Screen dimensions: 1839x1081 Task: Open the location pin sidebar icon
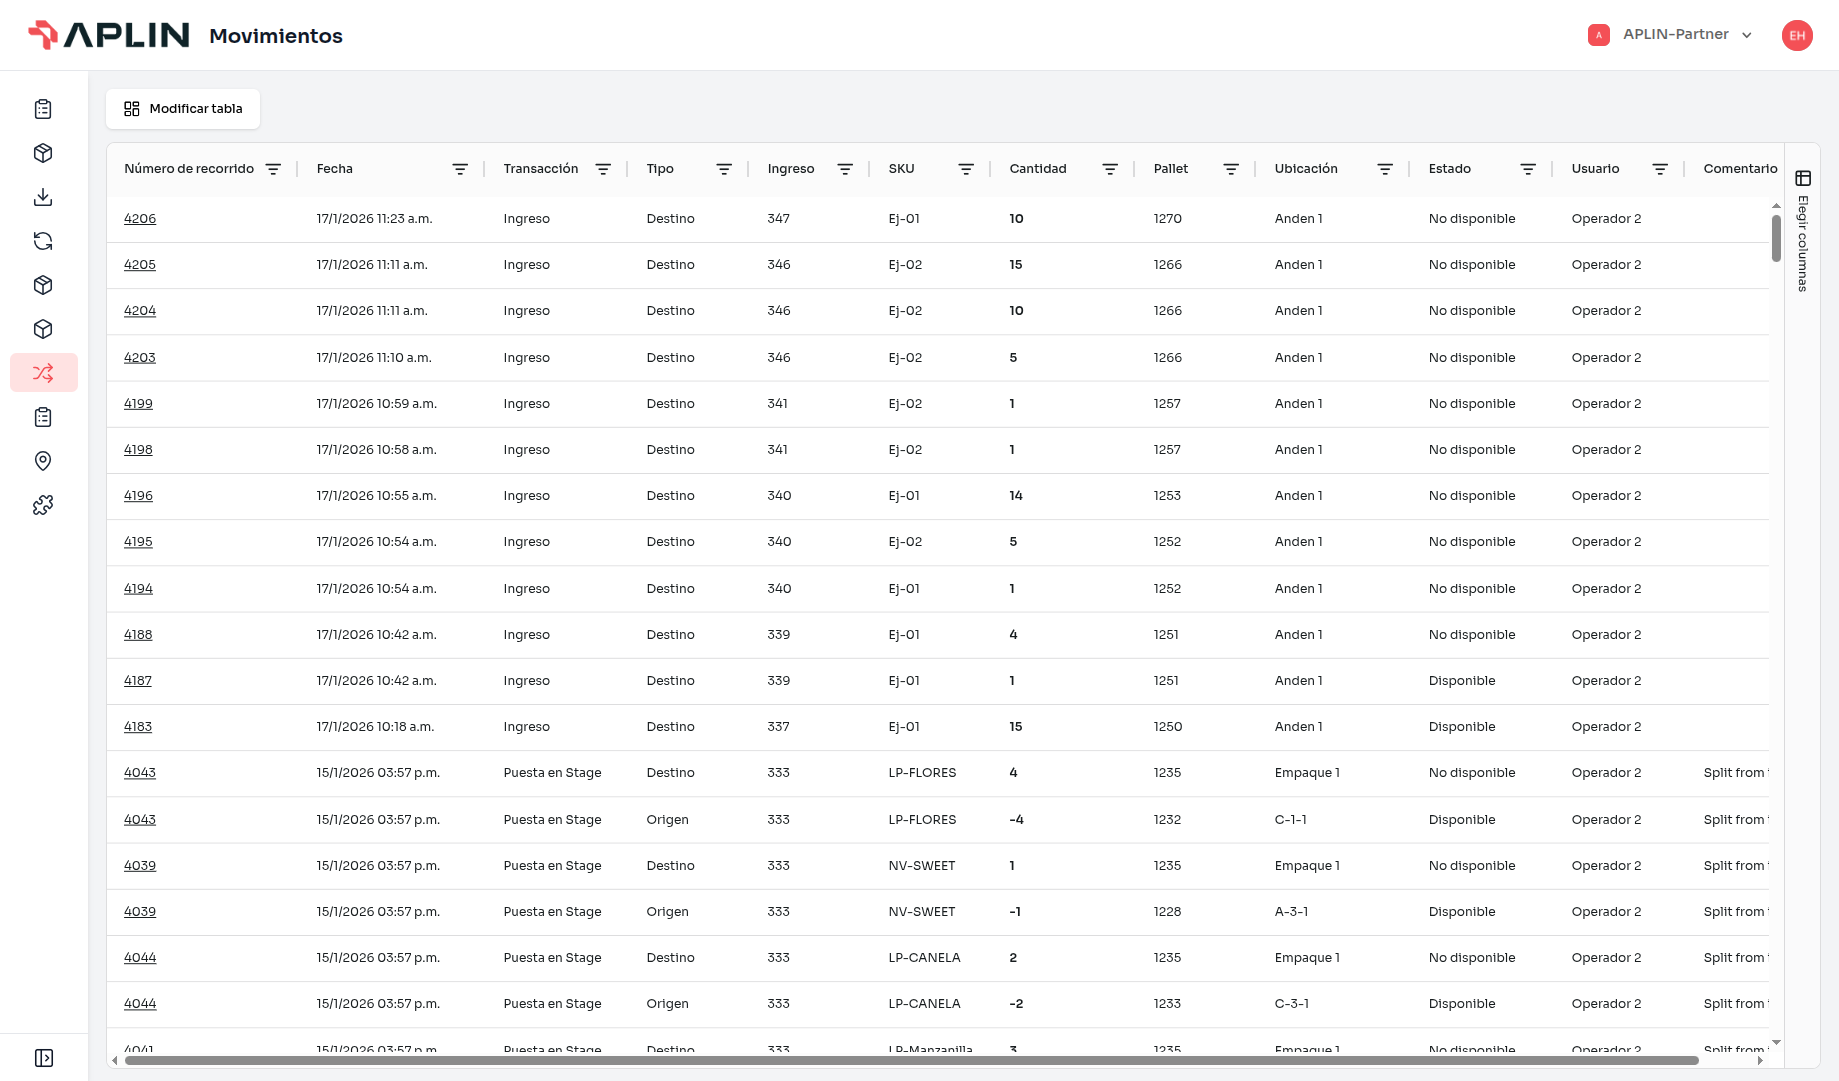(x=43, y=461)
